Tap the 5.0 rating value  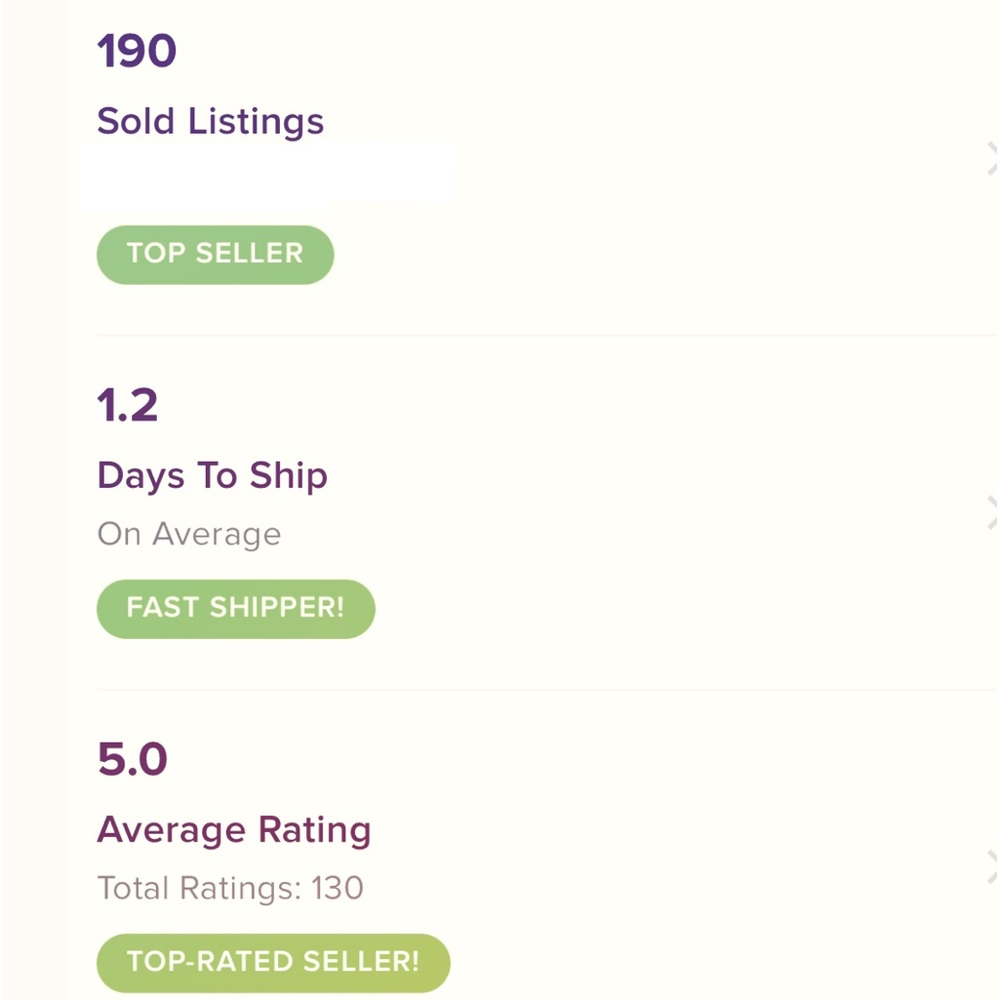pyautogui.click(x=132, y=760)
